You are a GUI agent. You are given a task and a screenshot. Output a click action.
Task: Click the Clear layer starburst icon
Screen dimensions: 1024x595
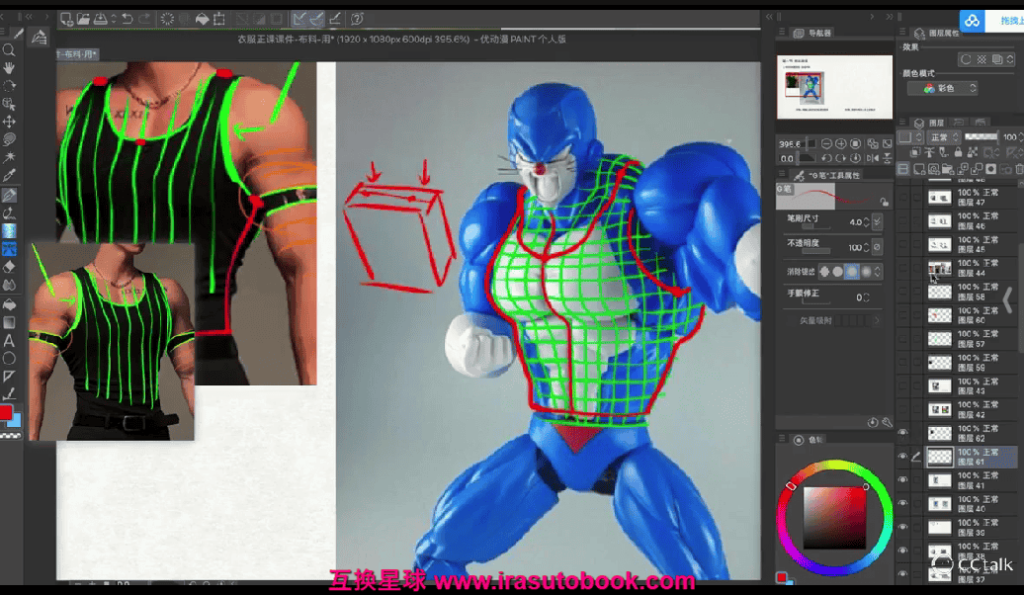click(x=167, y=19)
